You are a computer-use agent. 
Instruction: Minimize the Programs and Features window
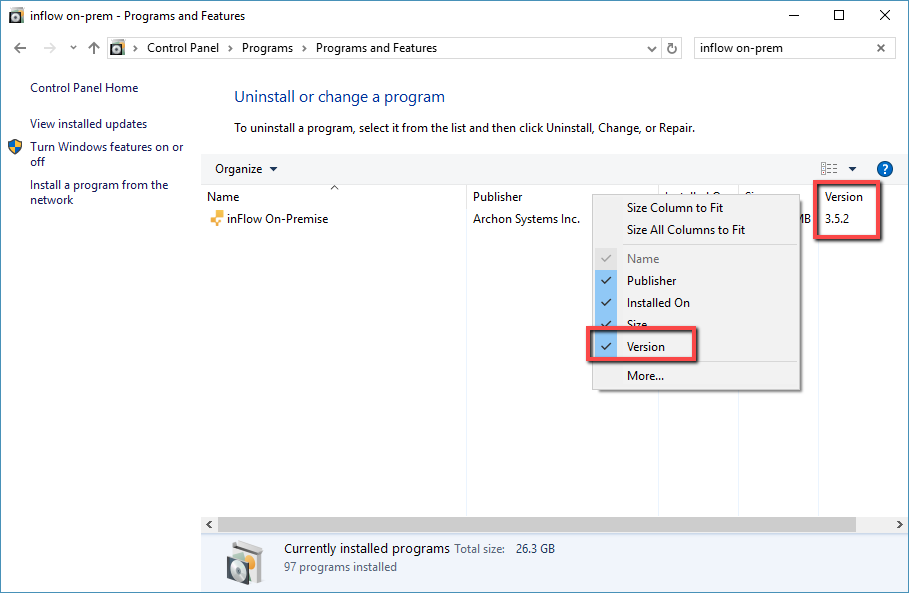794,16
